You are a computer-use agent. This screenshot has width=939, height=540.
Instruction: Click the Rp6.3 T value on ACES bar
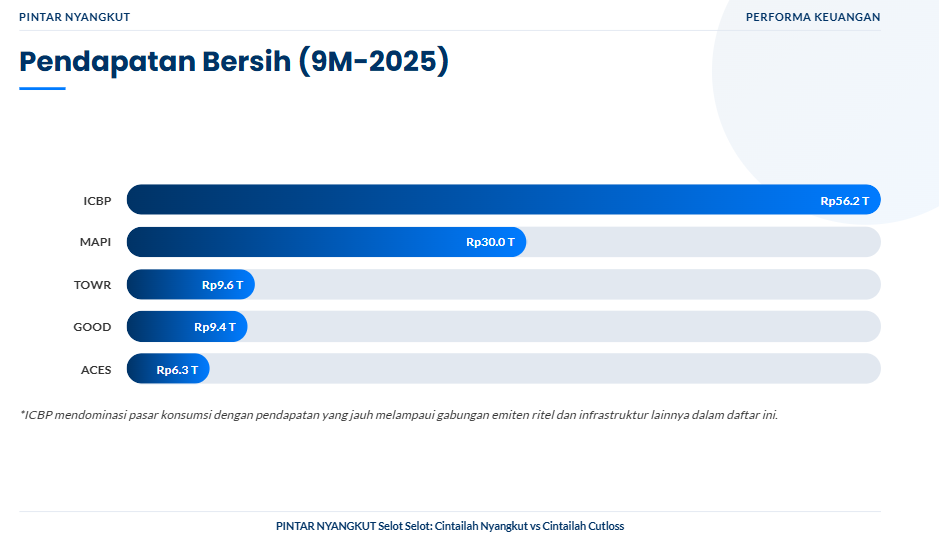pos(177,370)
